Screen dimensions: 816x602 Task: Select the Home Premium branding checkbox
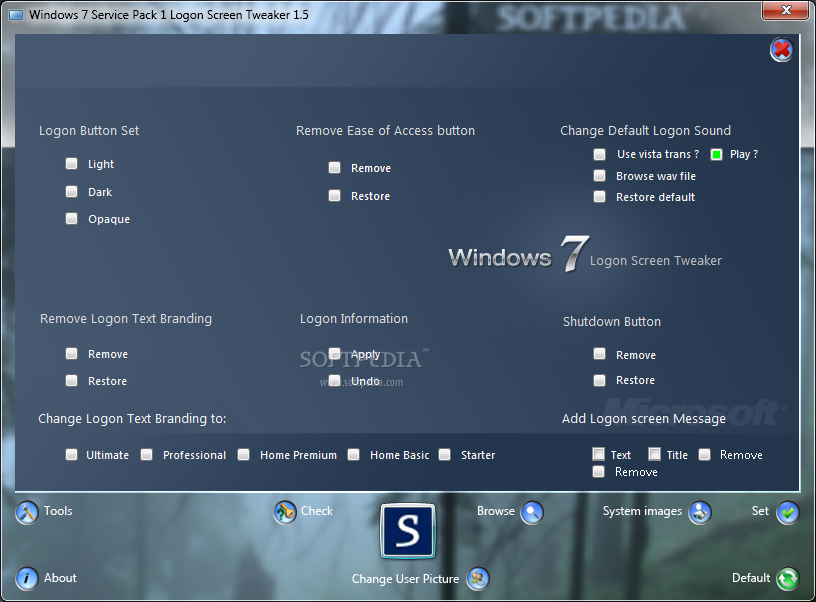(x=244, y=455)
